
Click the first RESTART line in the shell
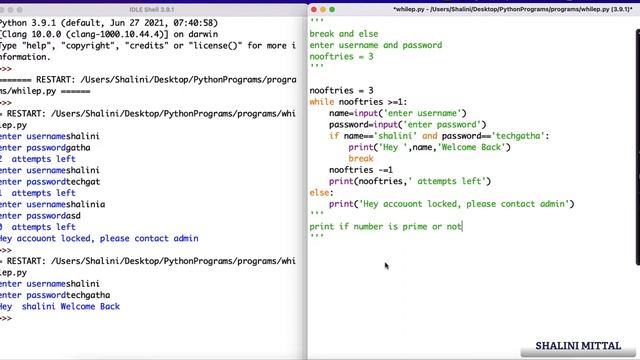click(148, 85)
